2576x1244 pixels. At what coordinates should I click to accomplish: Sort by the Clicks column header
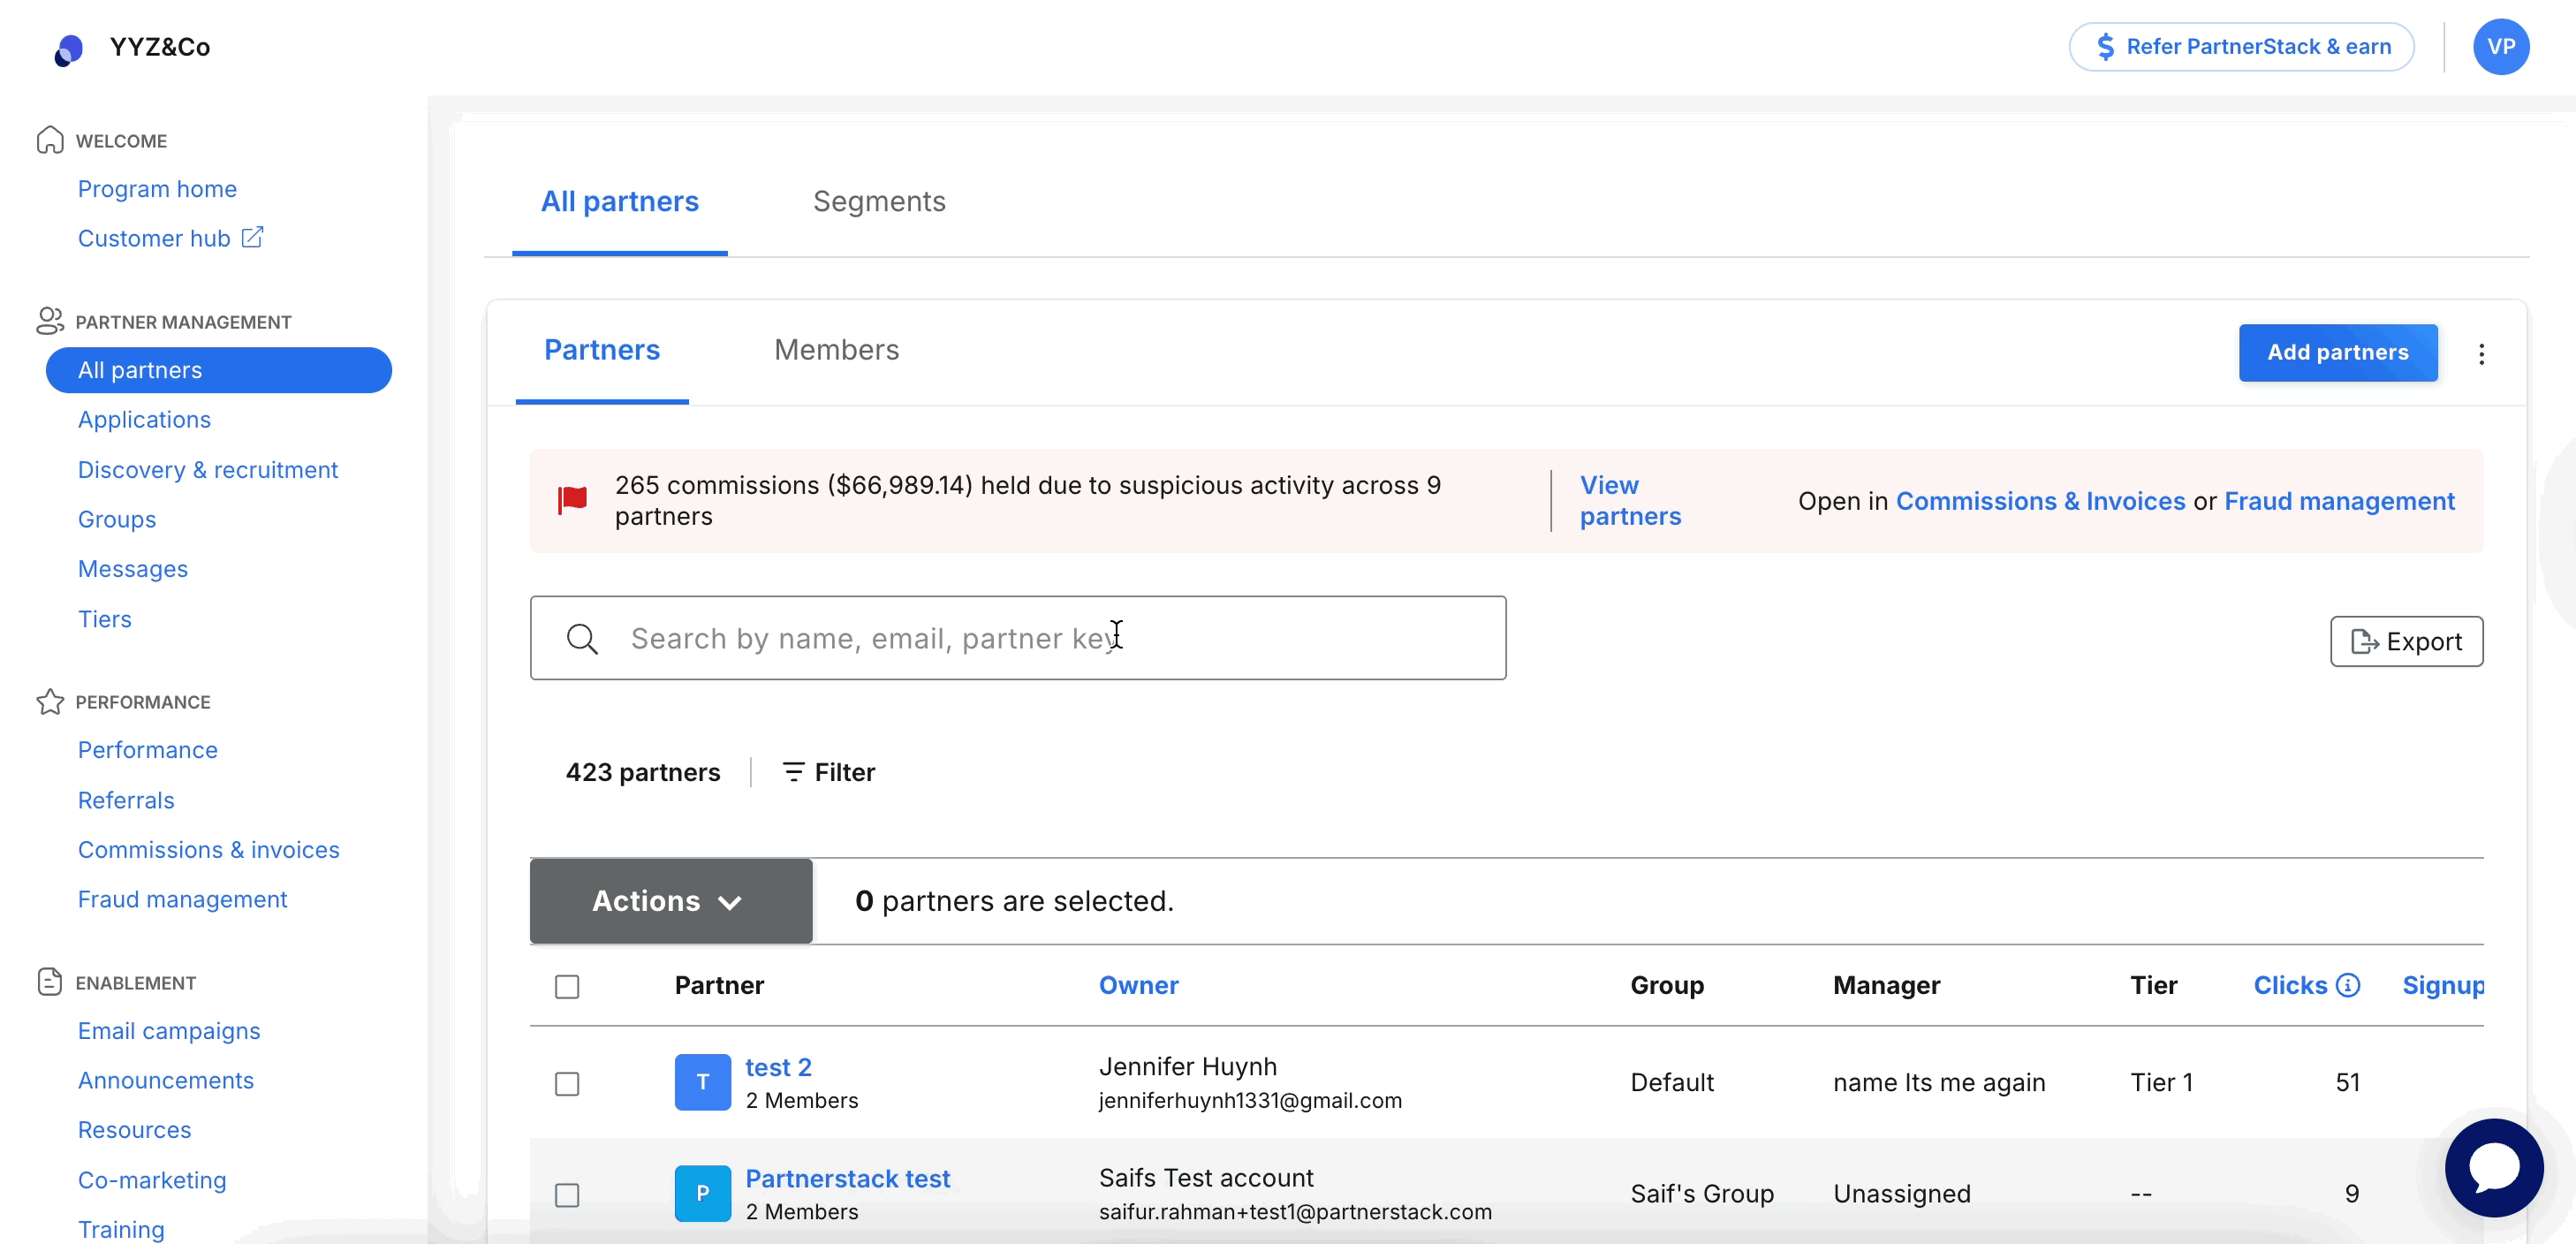click(x=2290, y=985)
